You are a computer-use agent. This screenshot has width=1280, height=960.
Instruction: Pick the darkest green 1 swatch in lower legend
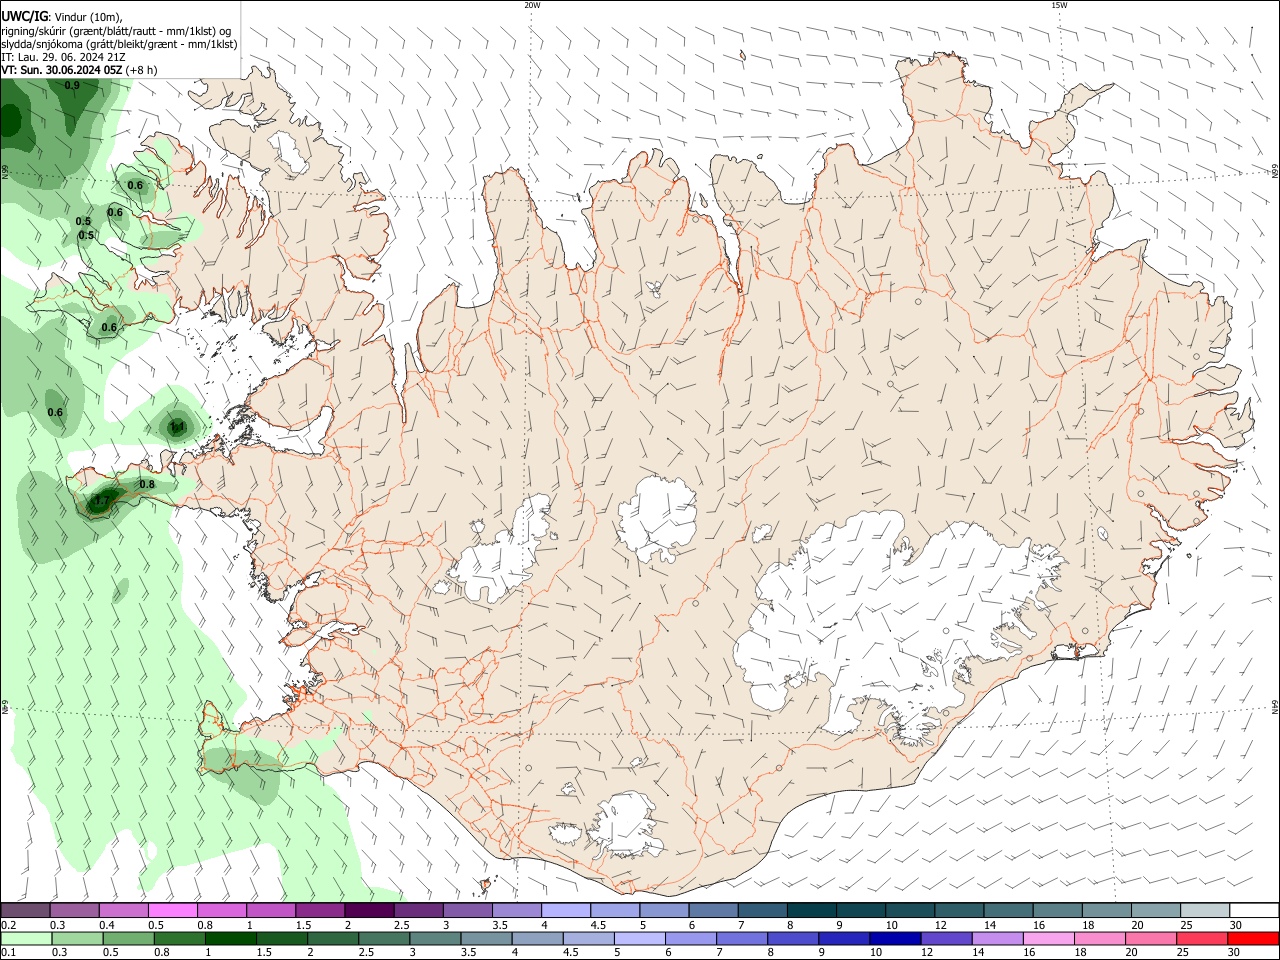pyautogui.click(x=230, y=939)
